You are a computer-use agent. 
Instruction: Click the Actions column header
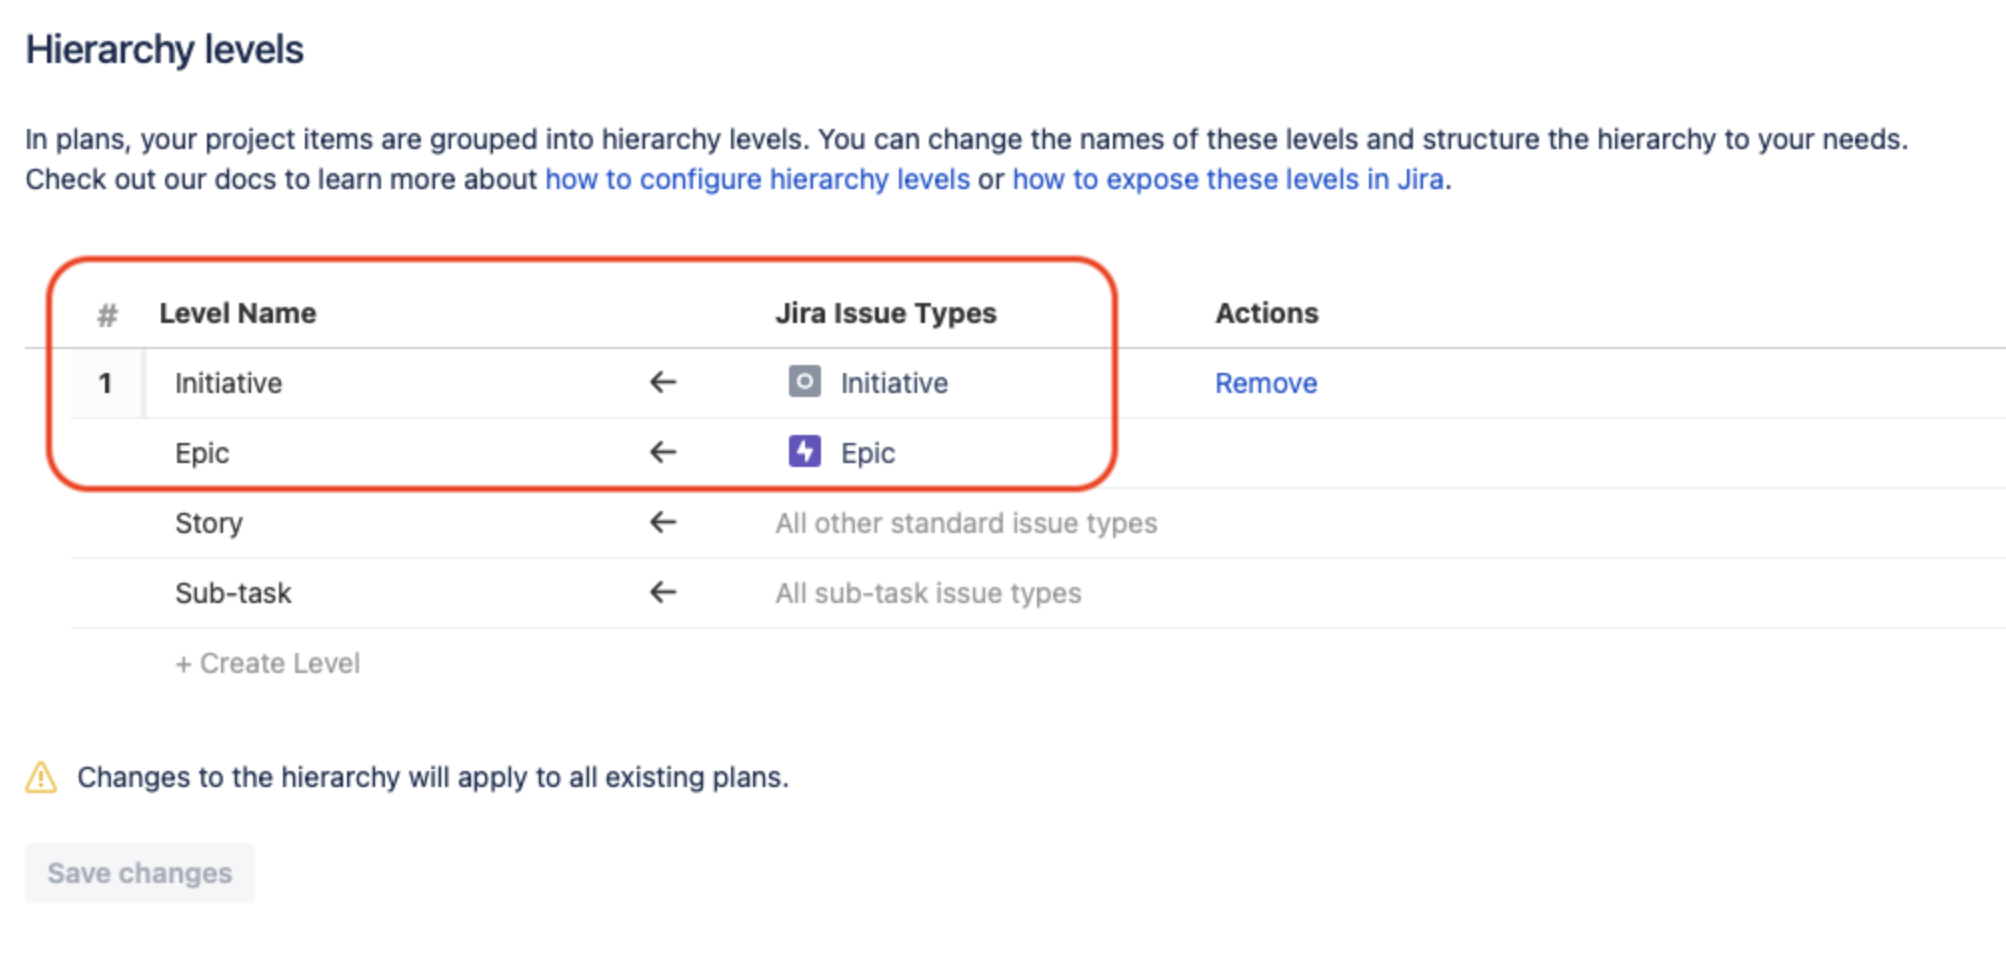1267,313
